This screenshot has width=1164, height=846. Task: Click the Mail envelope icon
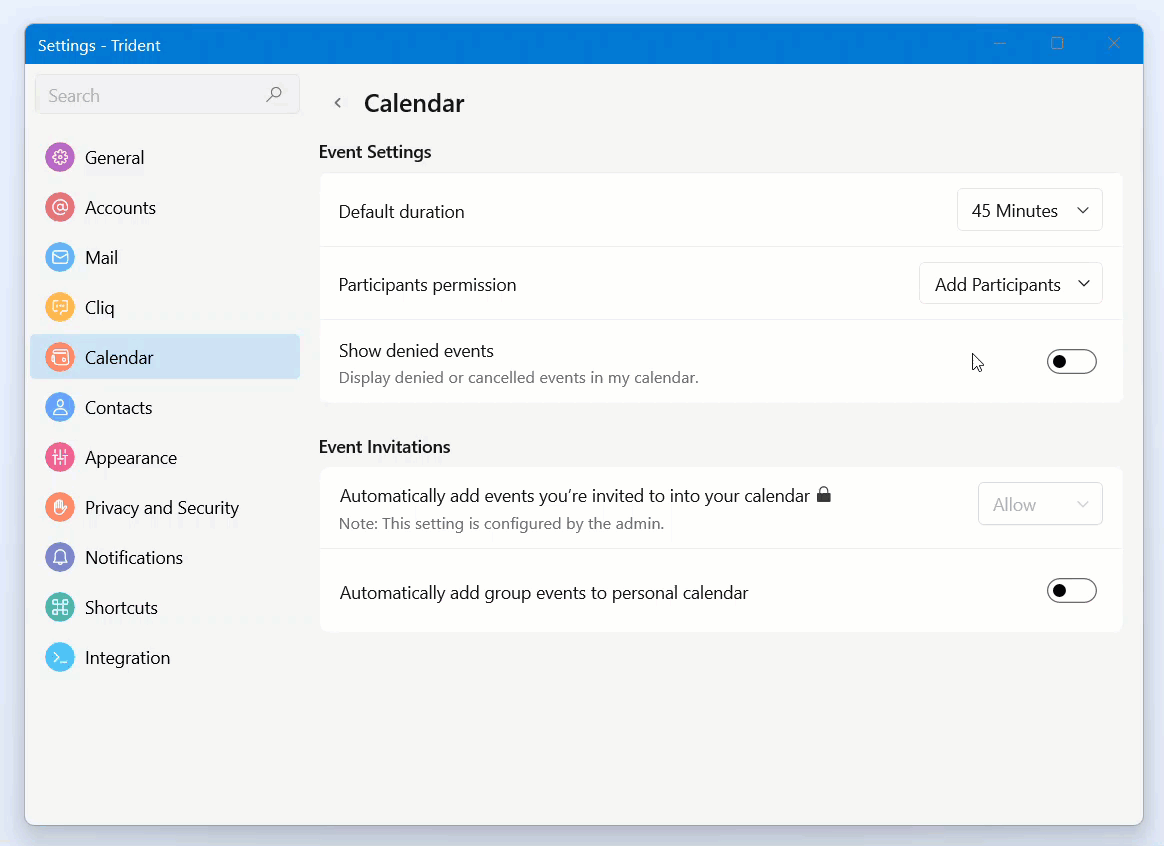(60, 258)
